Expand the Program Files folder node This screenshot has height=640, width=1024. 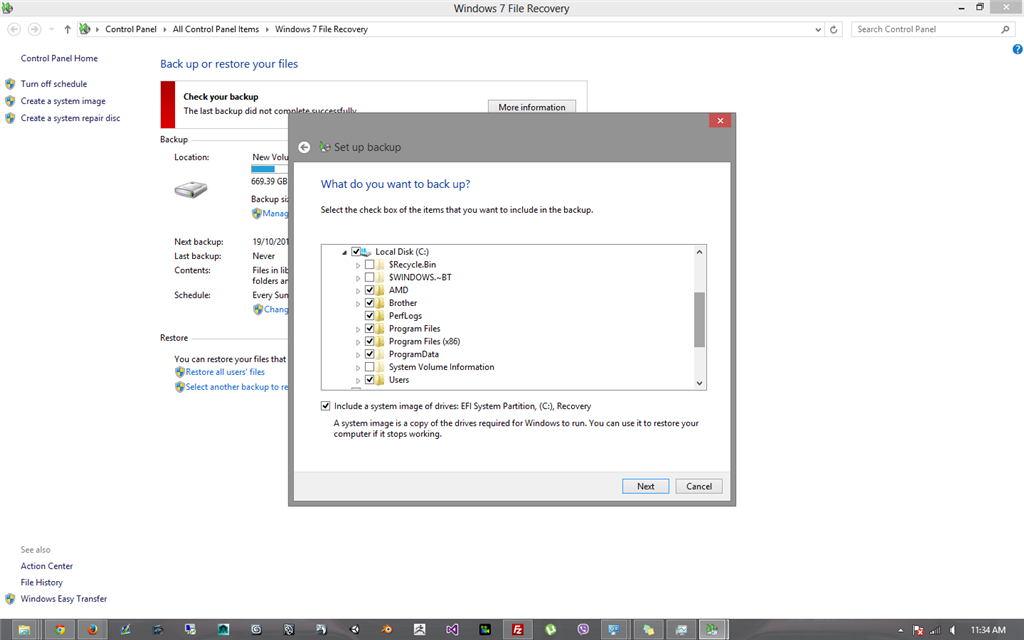(x=358, y=329)
